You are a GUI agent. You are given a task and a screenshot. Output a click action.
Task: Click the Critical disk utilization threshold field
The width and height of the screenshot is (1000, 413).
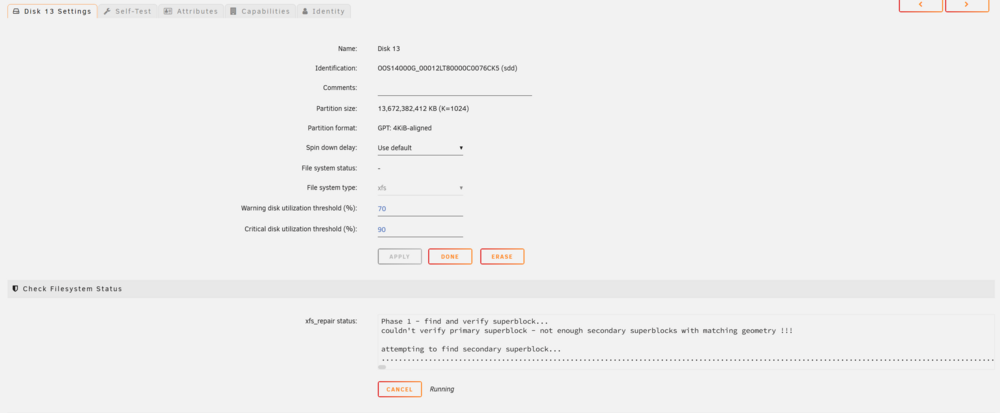(420, 229)
